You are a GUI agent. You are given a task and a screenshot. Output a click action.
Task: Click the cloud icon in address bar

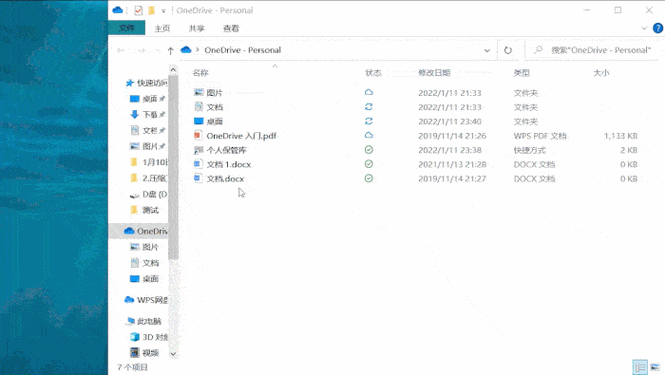point(186,50)
